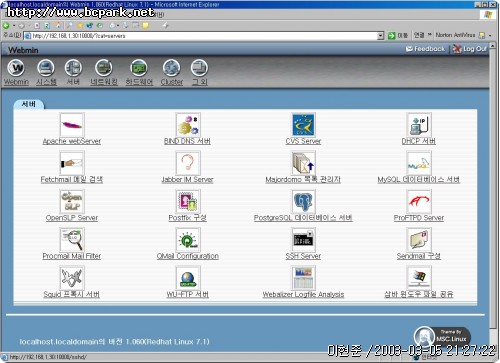Image resolution: width=500 pixels, height=363 pixels.
Task: Open the MySQL database server icon
Action: coord(419,163)
